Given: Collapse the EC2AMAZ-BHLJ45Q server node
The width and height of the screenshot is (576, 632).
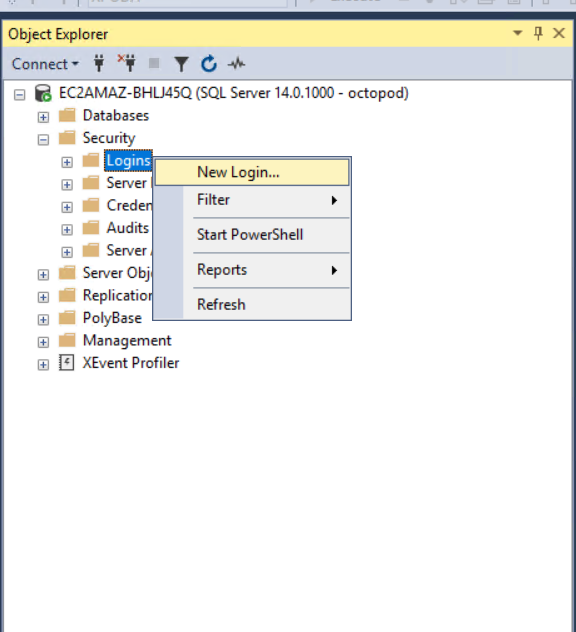Looking at the screenshot, I should pyautogui.click(x=19, y=95).
